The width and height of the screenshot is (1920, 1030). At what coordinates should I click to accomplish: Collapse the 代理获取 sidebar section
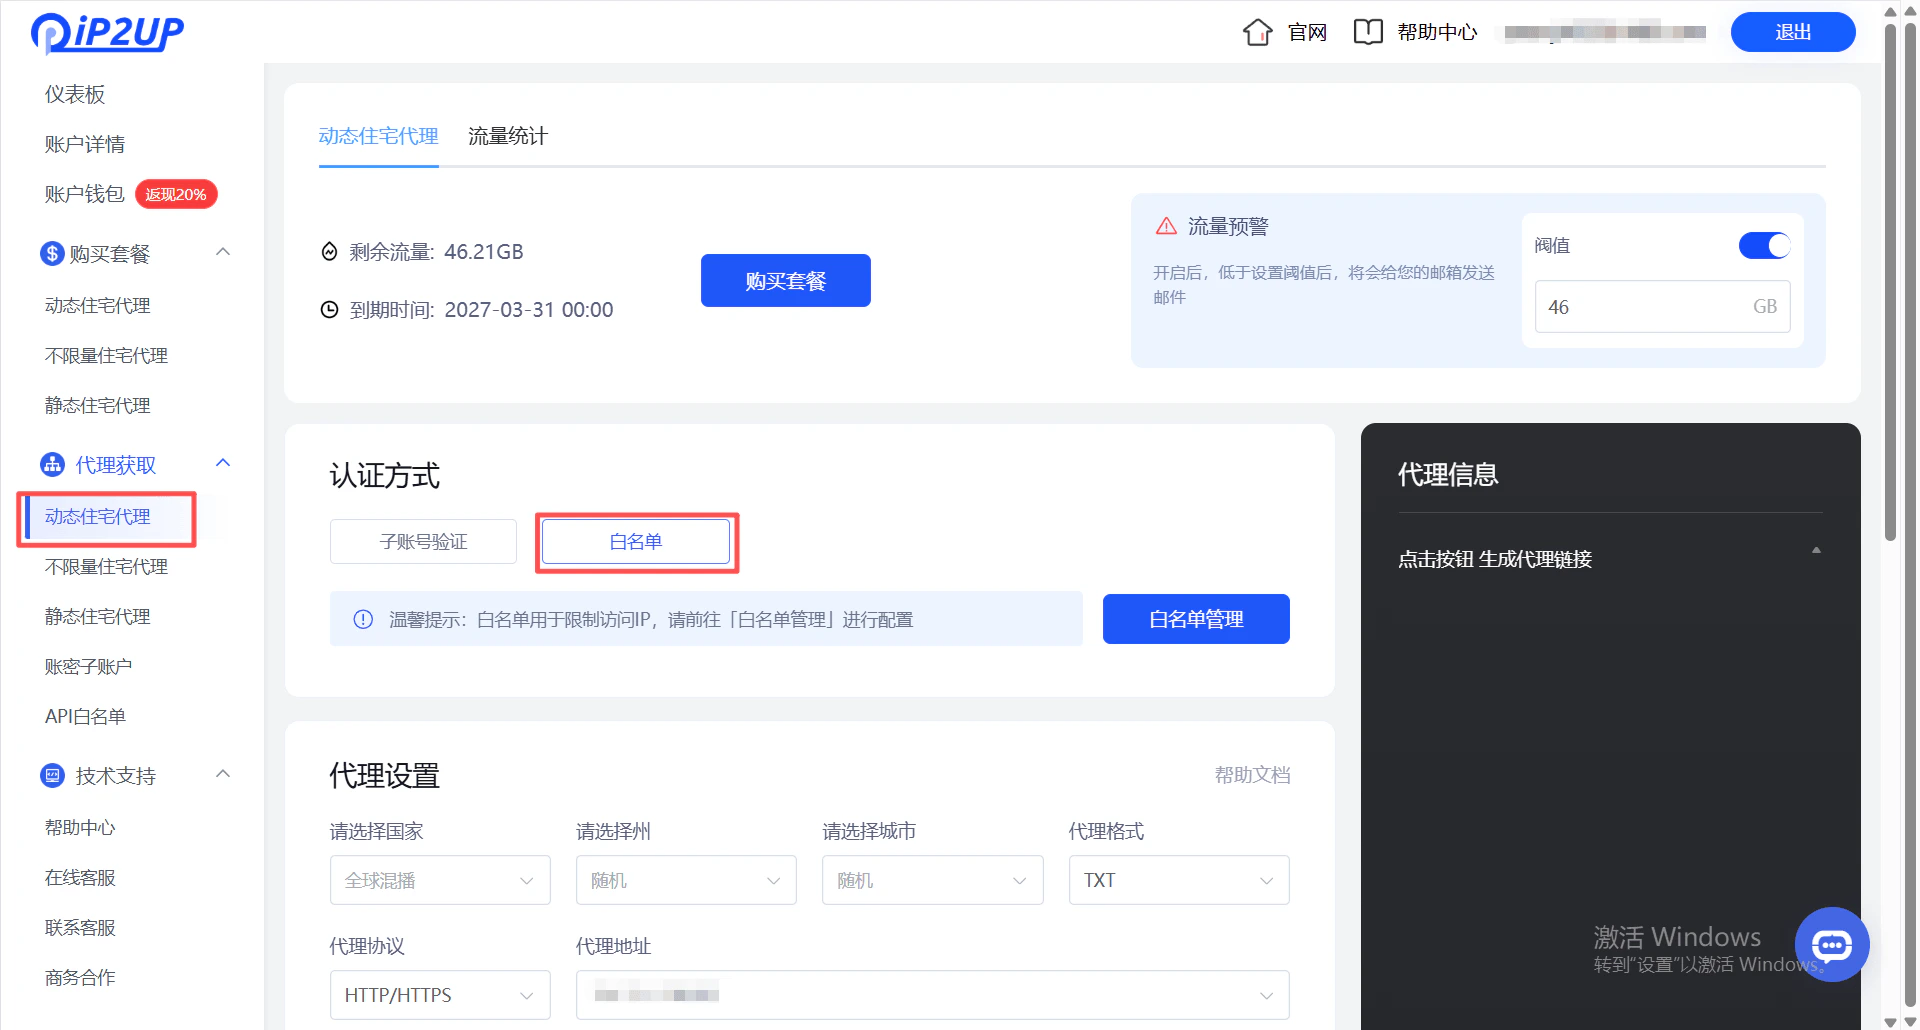tap(222, 463)
